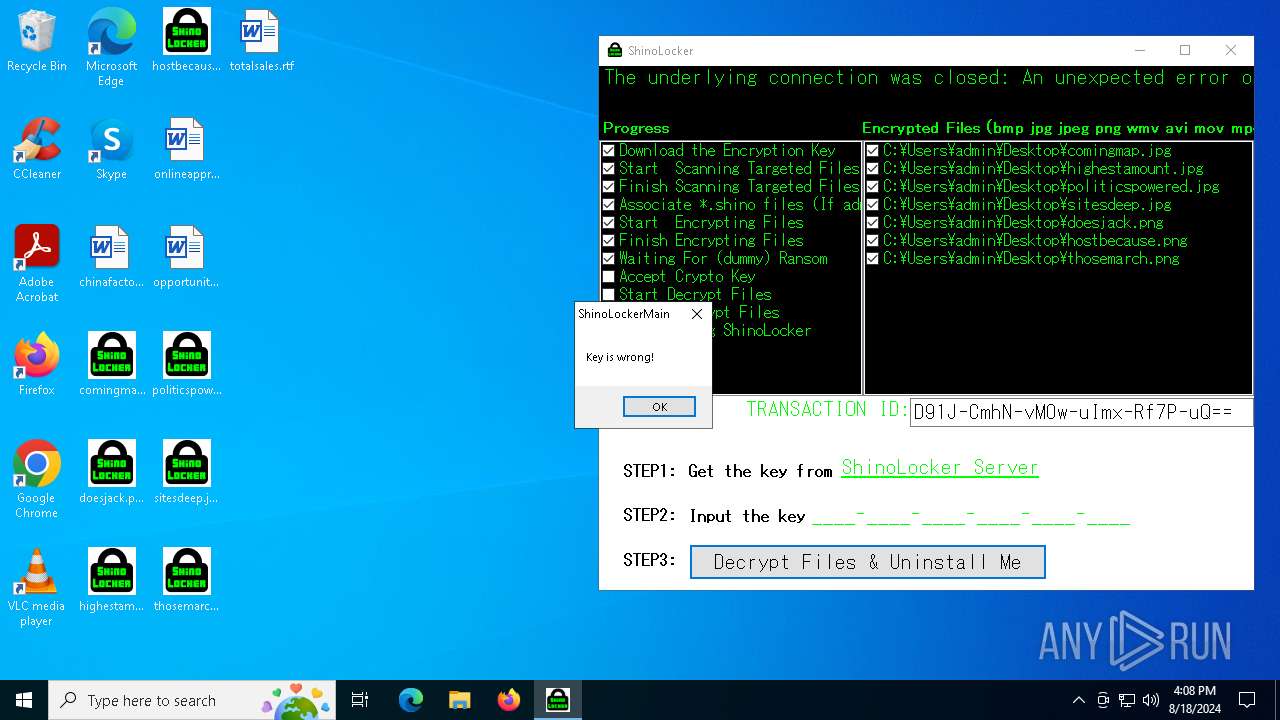Toggle Waiting For (dummy) Ransom checkbox

(609, 259)
